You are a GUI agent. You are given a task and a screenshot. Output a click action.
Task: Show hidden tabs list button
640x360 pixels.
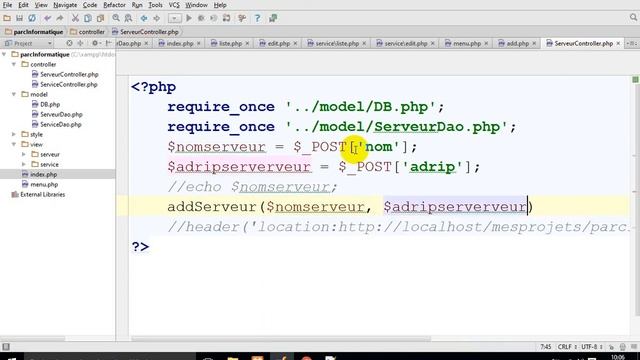tap(631, 43)
